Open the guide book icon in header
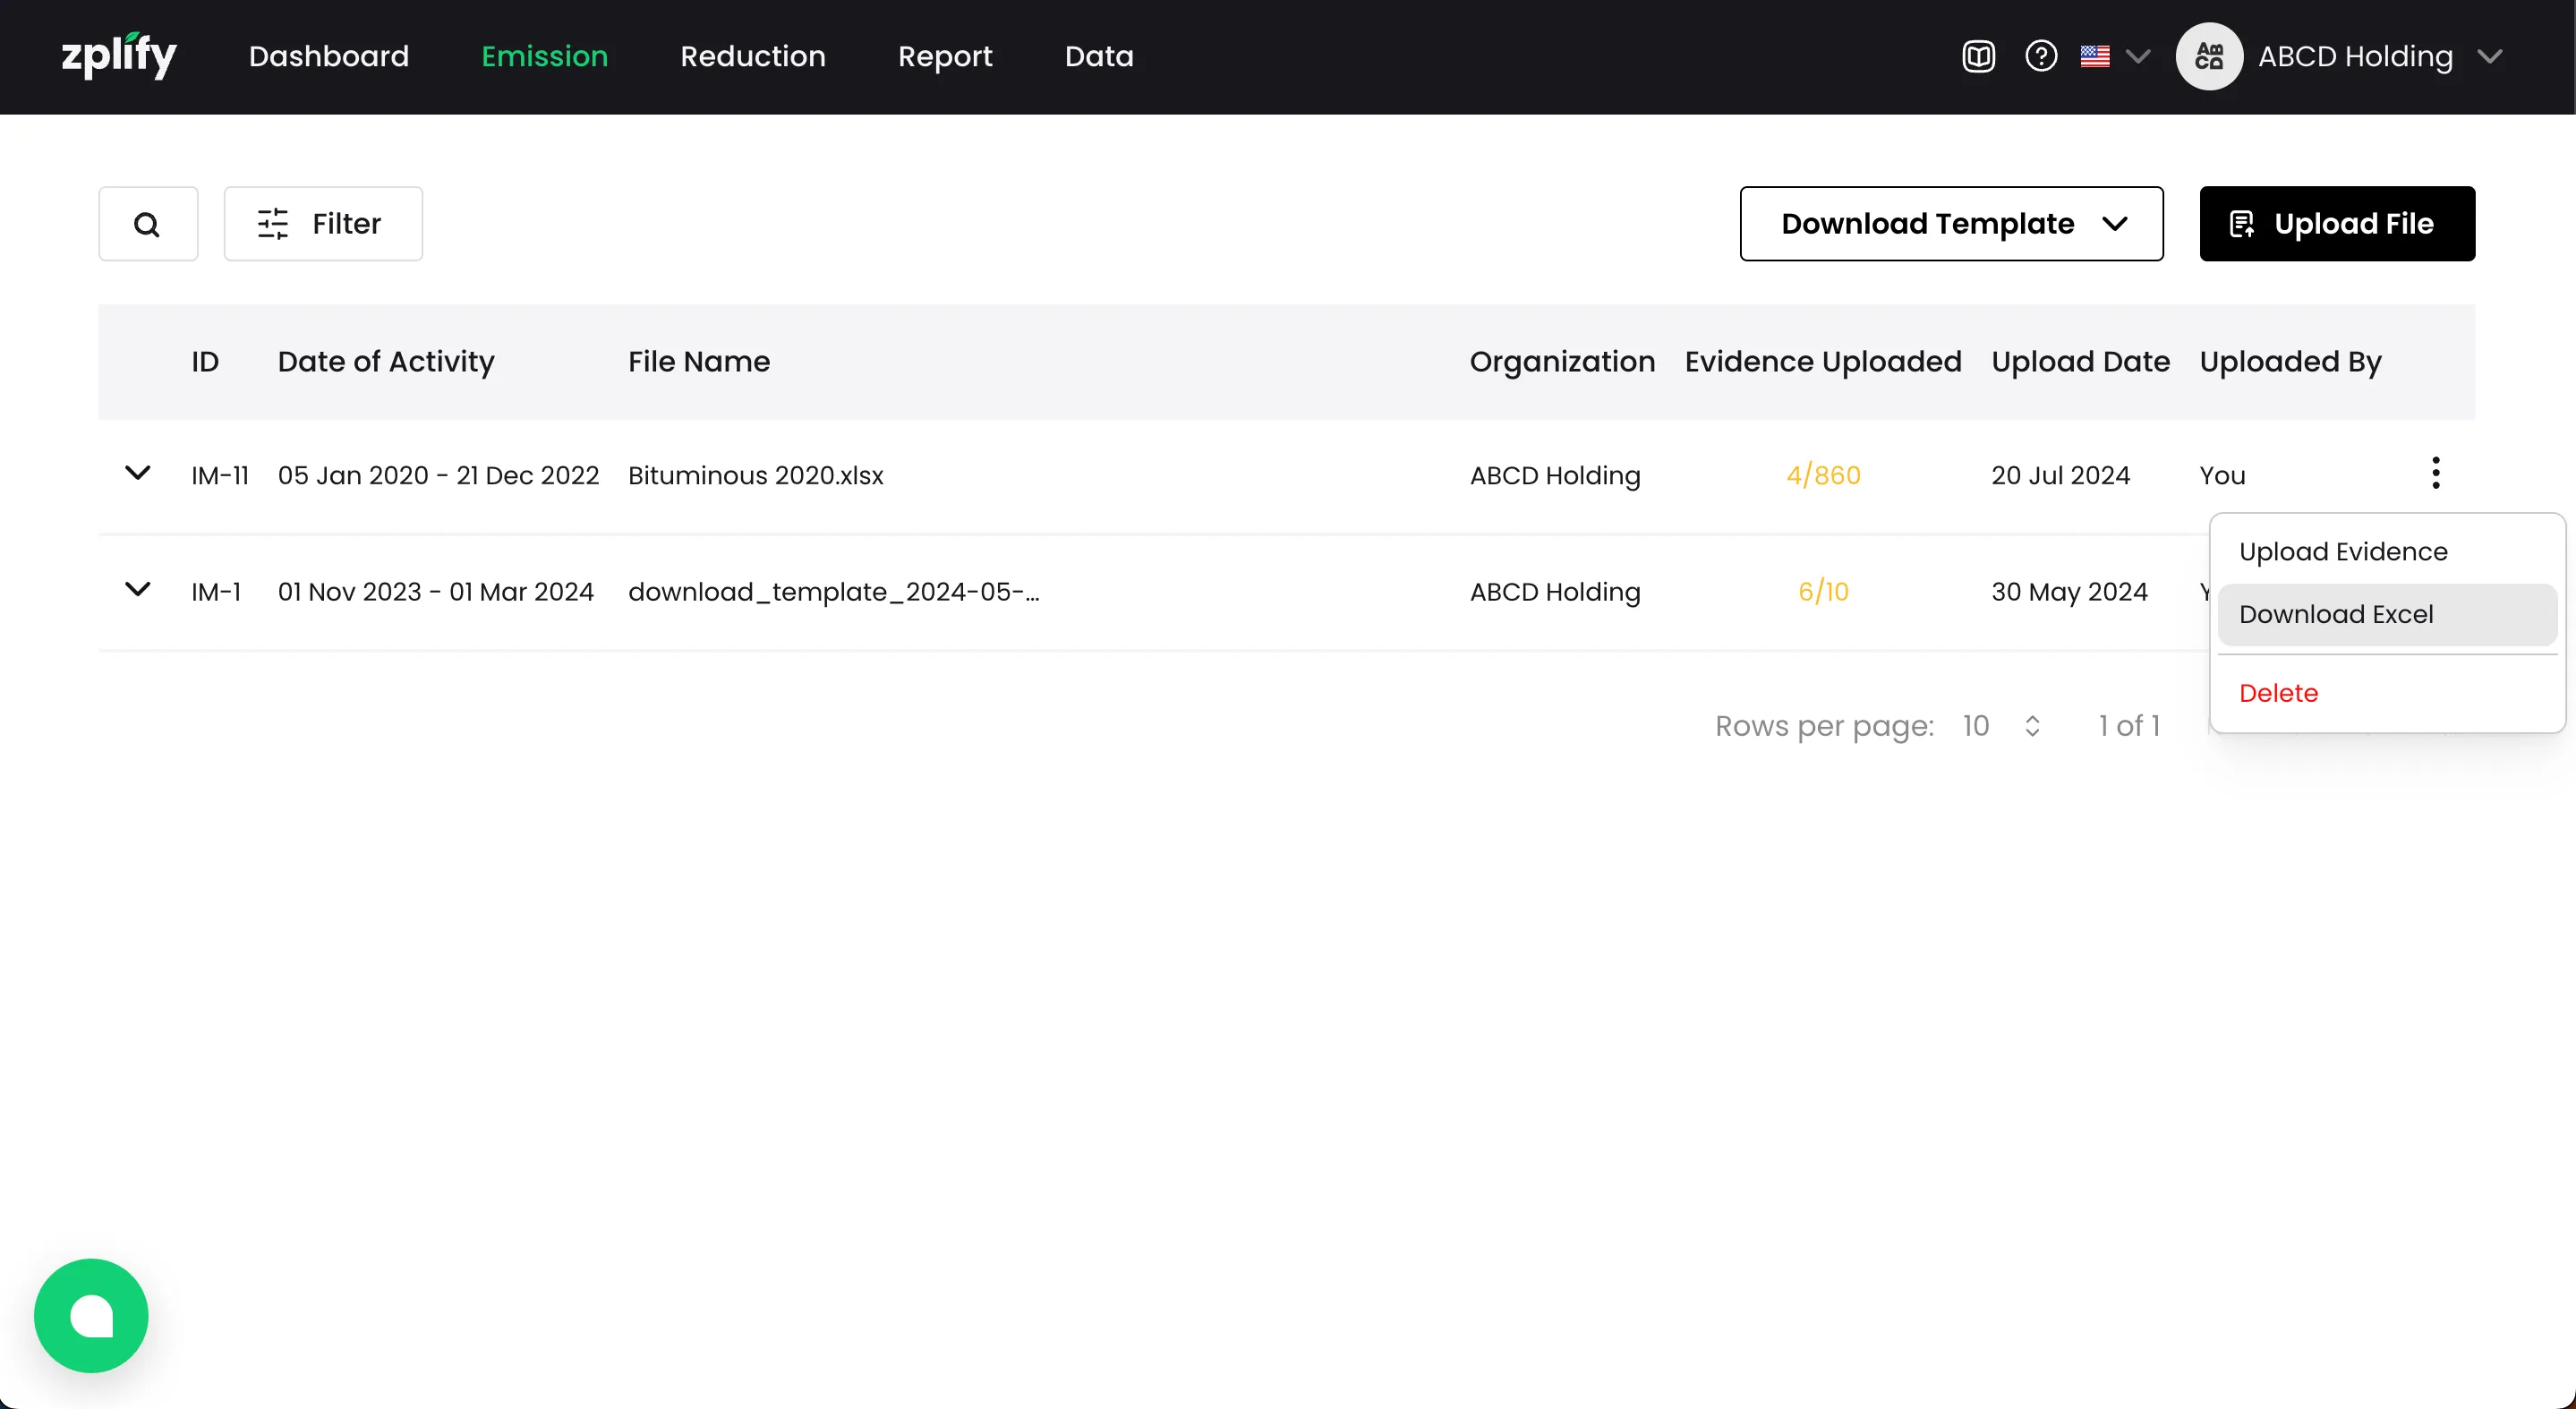This screenshot has width=2576, height=1409. [x=1978, y=56]
